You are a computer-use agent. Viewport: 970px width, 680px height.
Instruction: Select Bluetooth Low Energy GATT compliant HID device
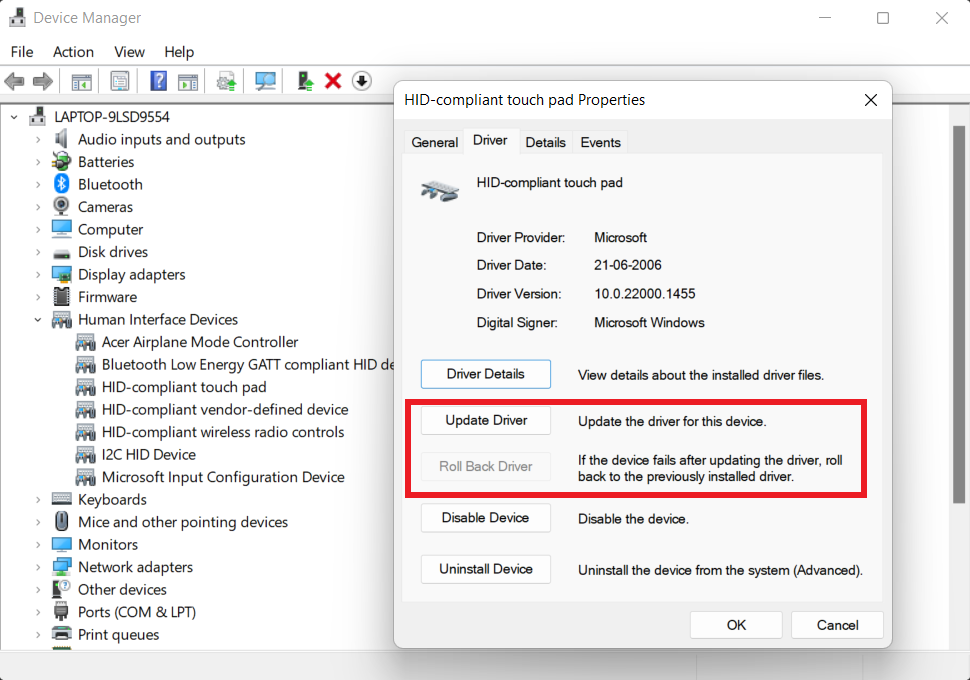[247, 364]
